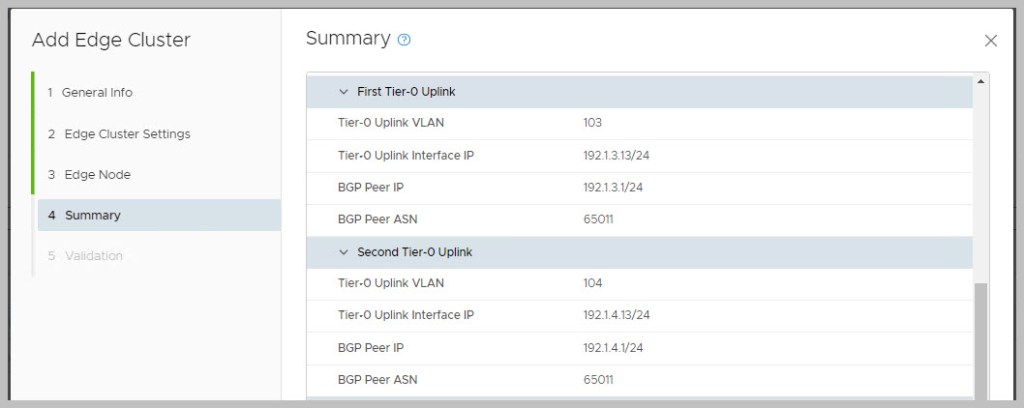Collapse the First Tier-0 Uplink section

(x=344, y=92)
